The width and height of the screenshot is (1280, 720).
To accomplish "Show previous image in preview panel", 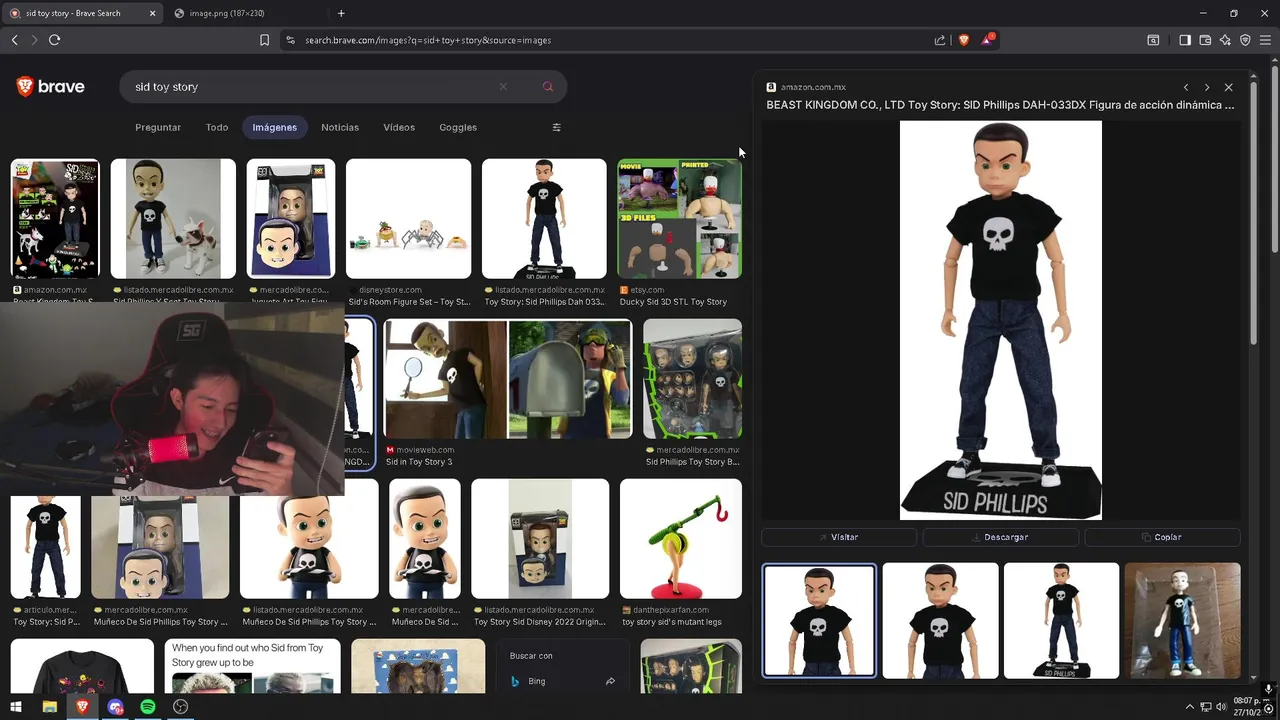I will [x=1186, y=88].
